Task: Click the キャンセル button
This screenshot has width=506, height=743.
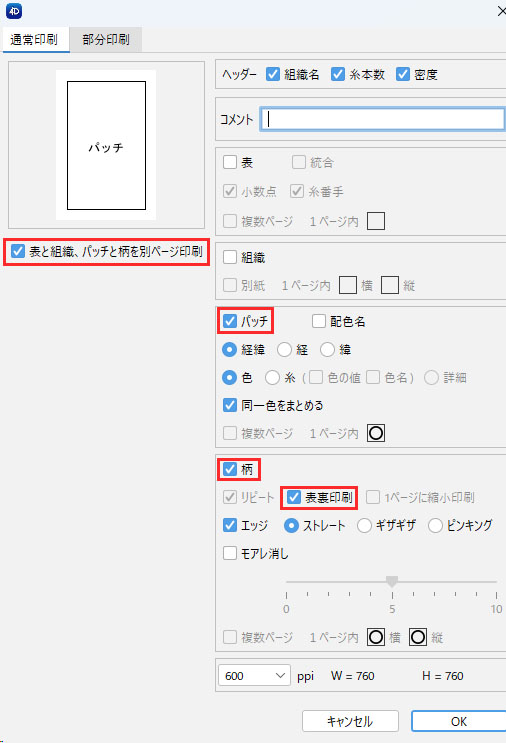Action: point(350,721)
